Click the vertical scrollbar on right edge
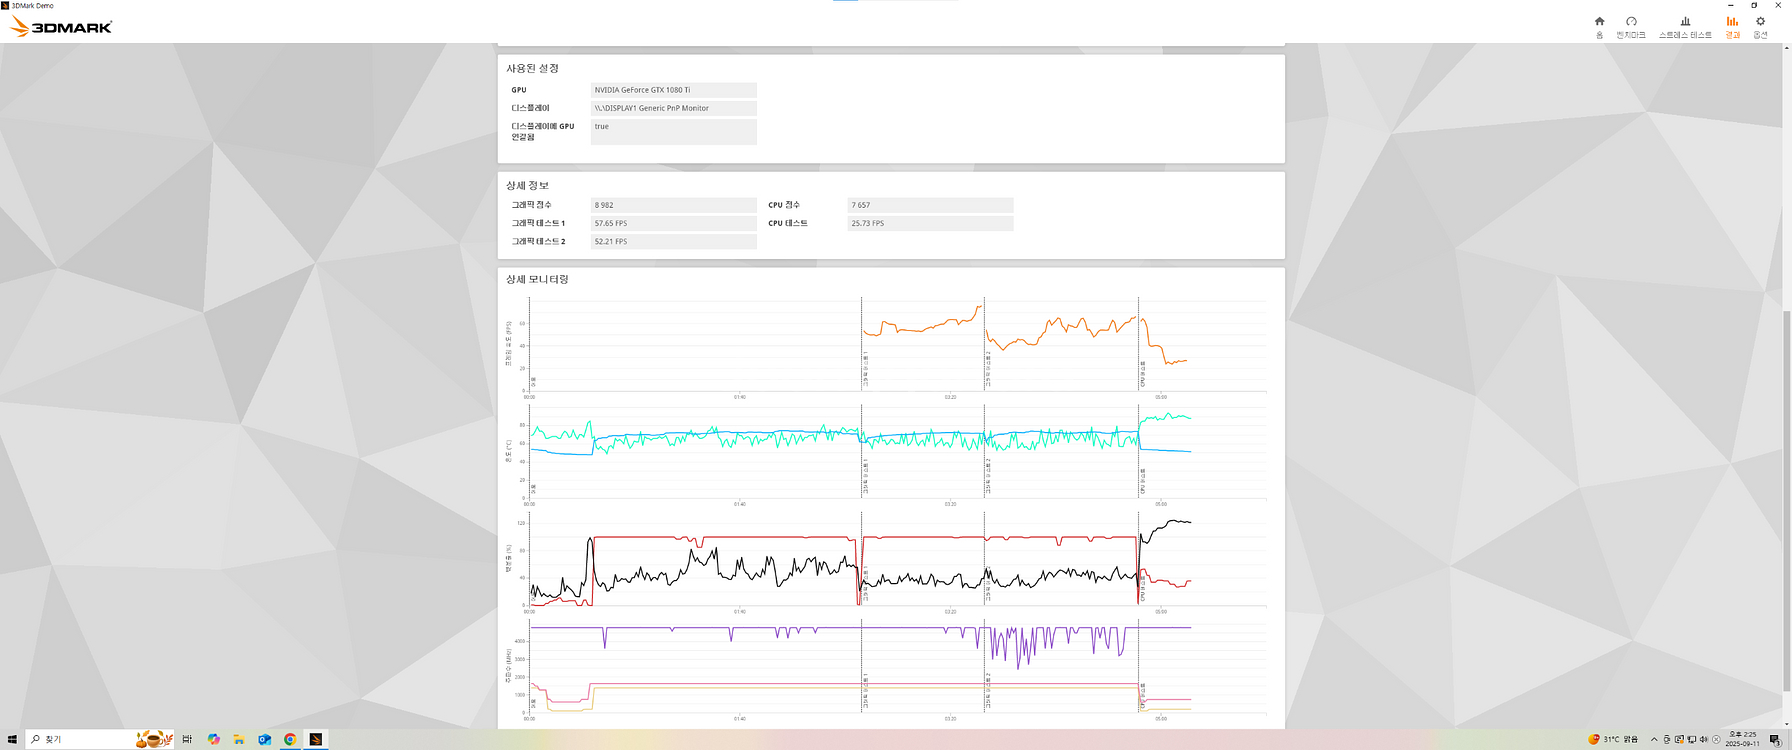This screenshot has width=1792, height=750. [x=1786, y=500]
